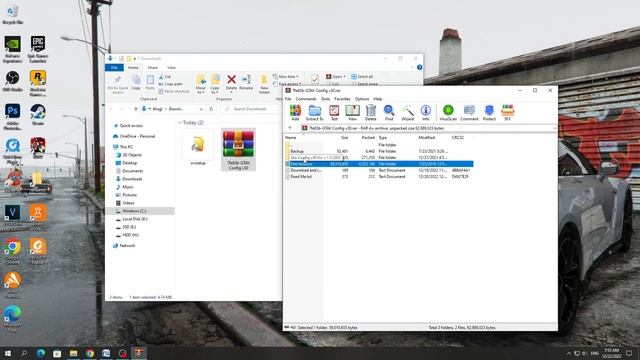Expand the Explorer address history dropdown

(x=201, y=109)
